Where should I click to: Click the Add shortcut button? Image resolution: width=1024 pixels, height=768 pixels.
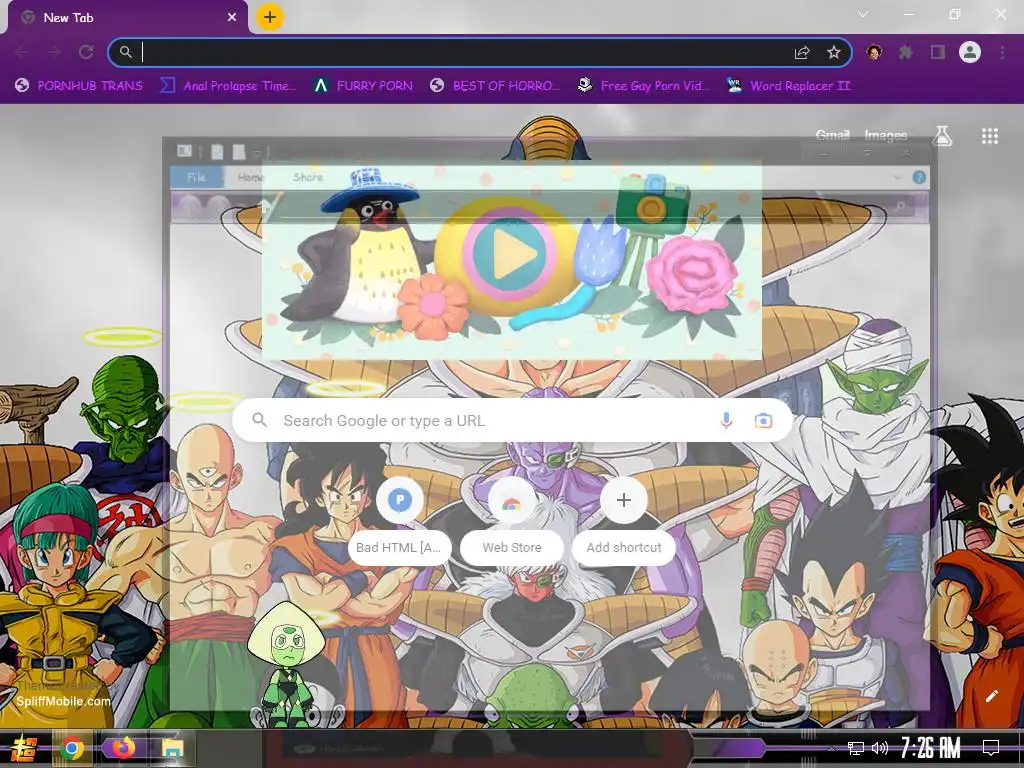[x=624, y=522]
